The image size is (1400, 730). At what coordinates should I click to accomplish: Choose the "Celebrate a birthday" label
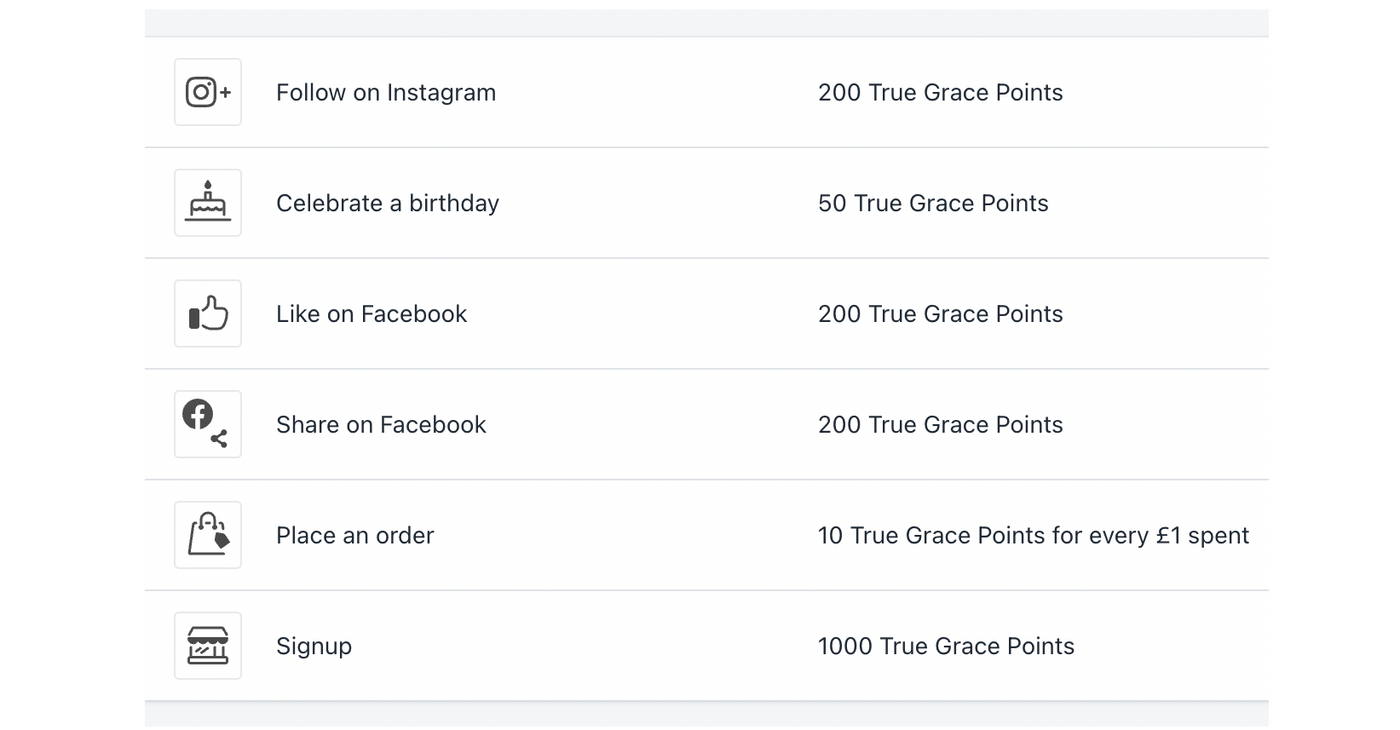(387, 203)
